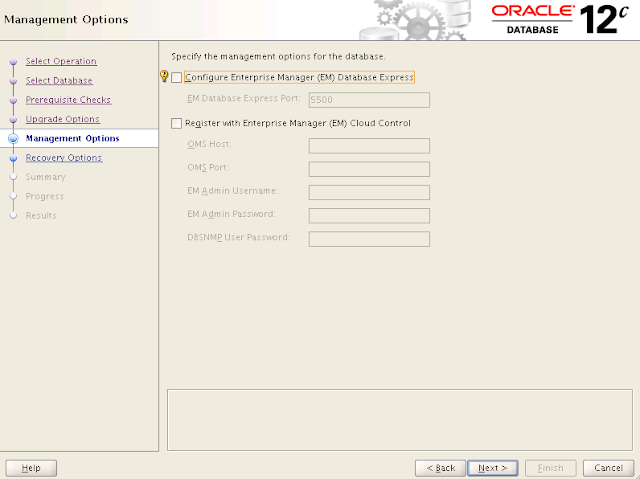Click the Results step label
This screenshot has width=640, height=479.
[41, 215]
